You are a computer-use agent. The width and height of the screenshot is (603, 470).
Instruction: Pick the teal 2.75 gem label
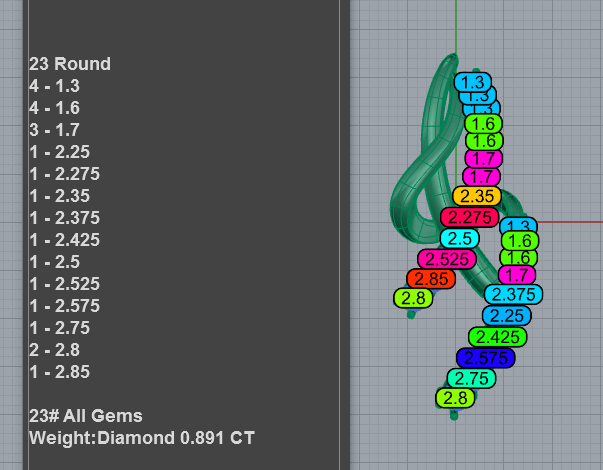pos(471,378)
